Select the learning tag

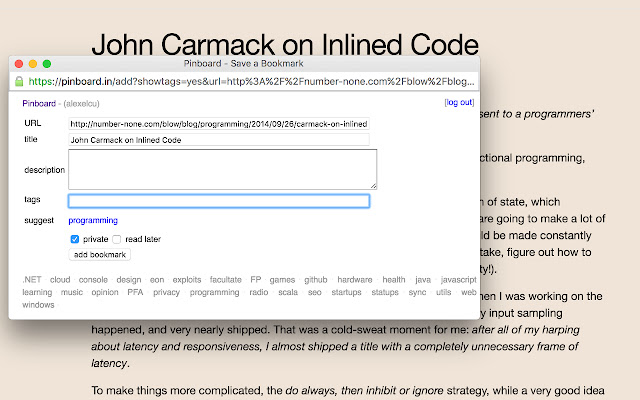click(x=37, y=292)
